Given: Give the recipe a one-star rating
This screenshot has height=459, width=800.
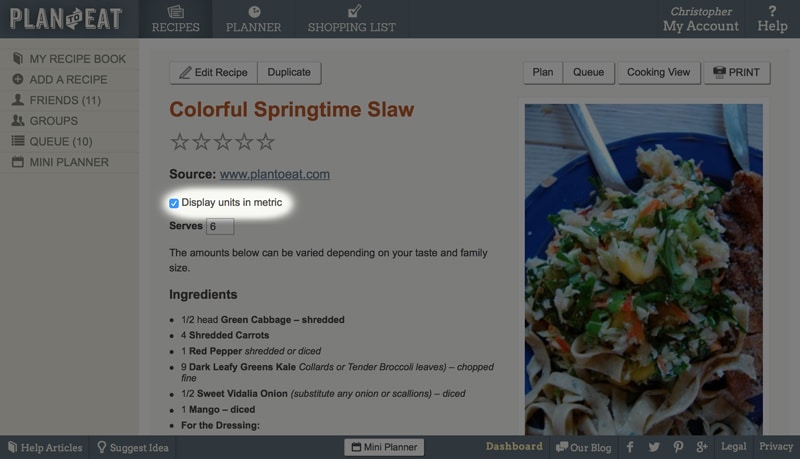Looking at the screenshot, I should tap(180, 142).
